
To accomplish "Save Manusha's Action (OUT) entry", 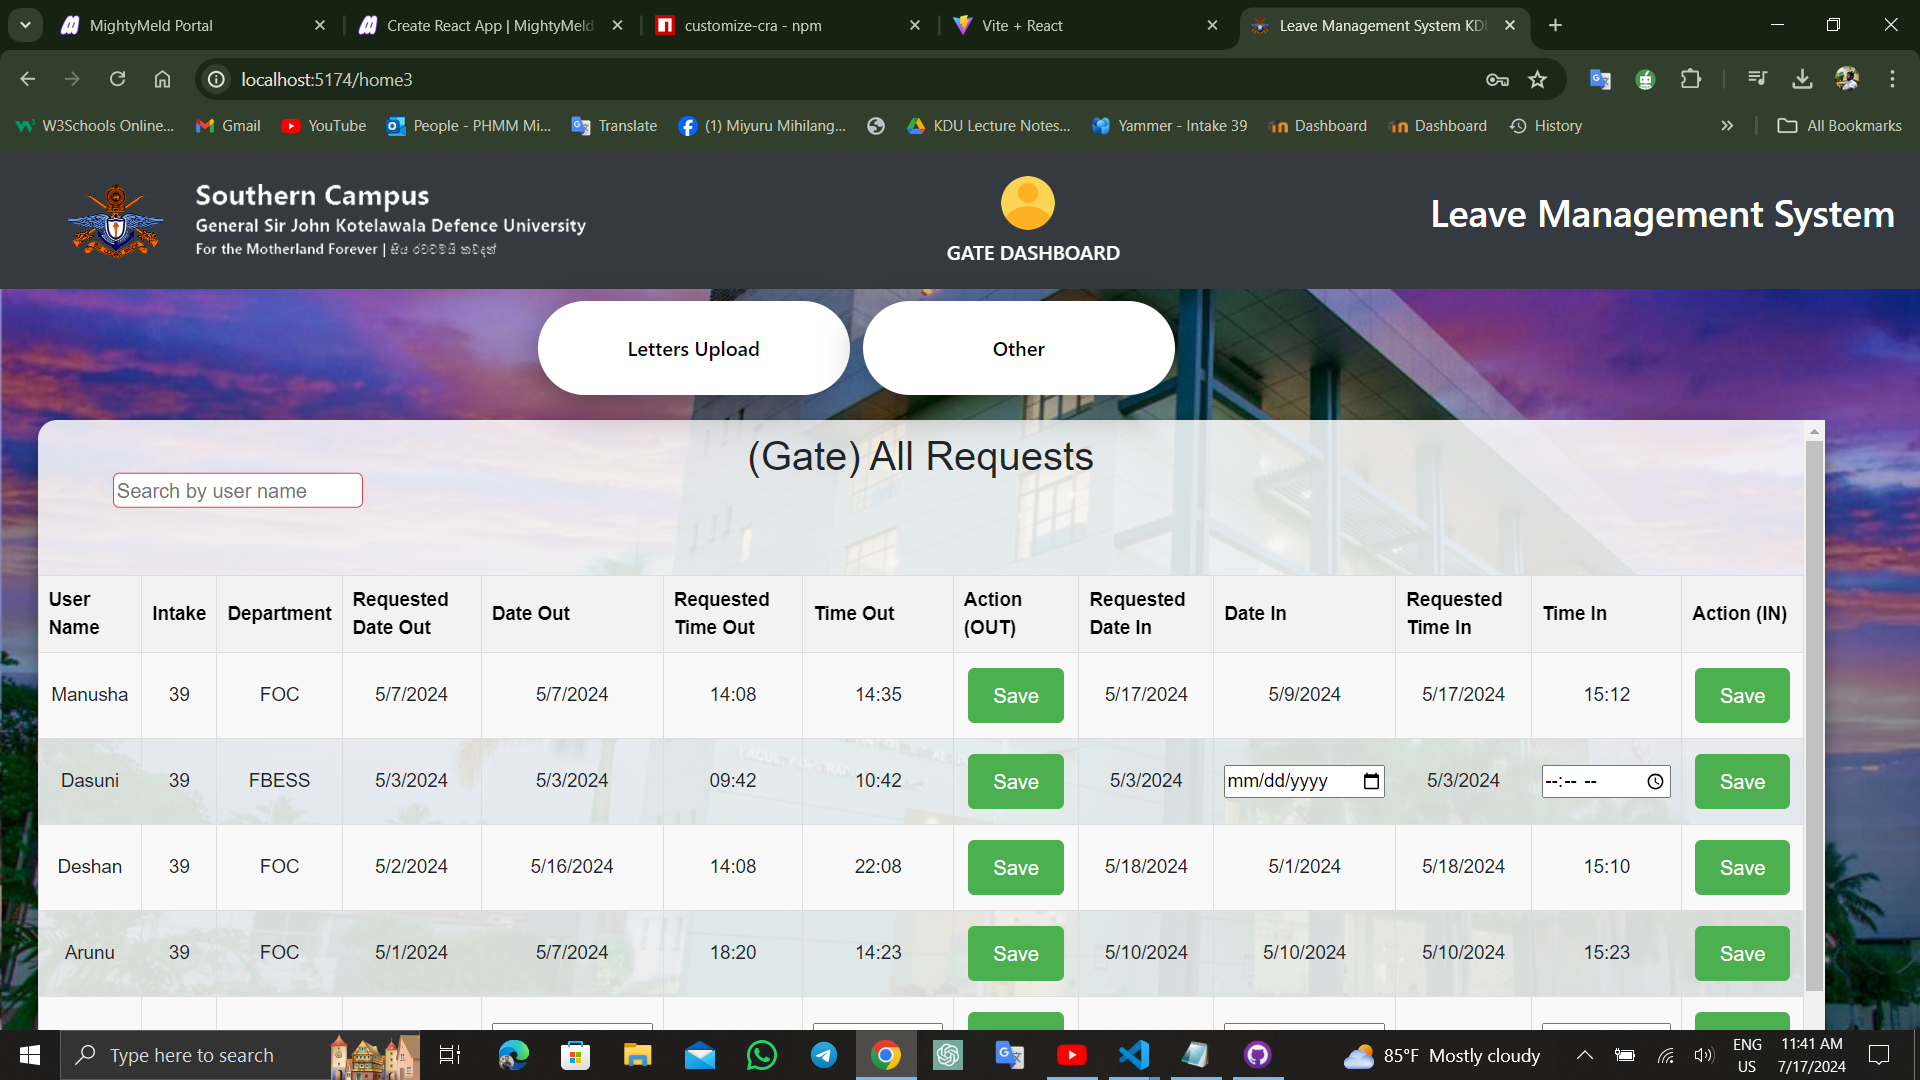I will [x=1015, y=695].
